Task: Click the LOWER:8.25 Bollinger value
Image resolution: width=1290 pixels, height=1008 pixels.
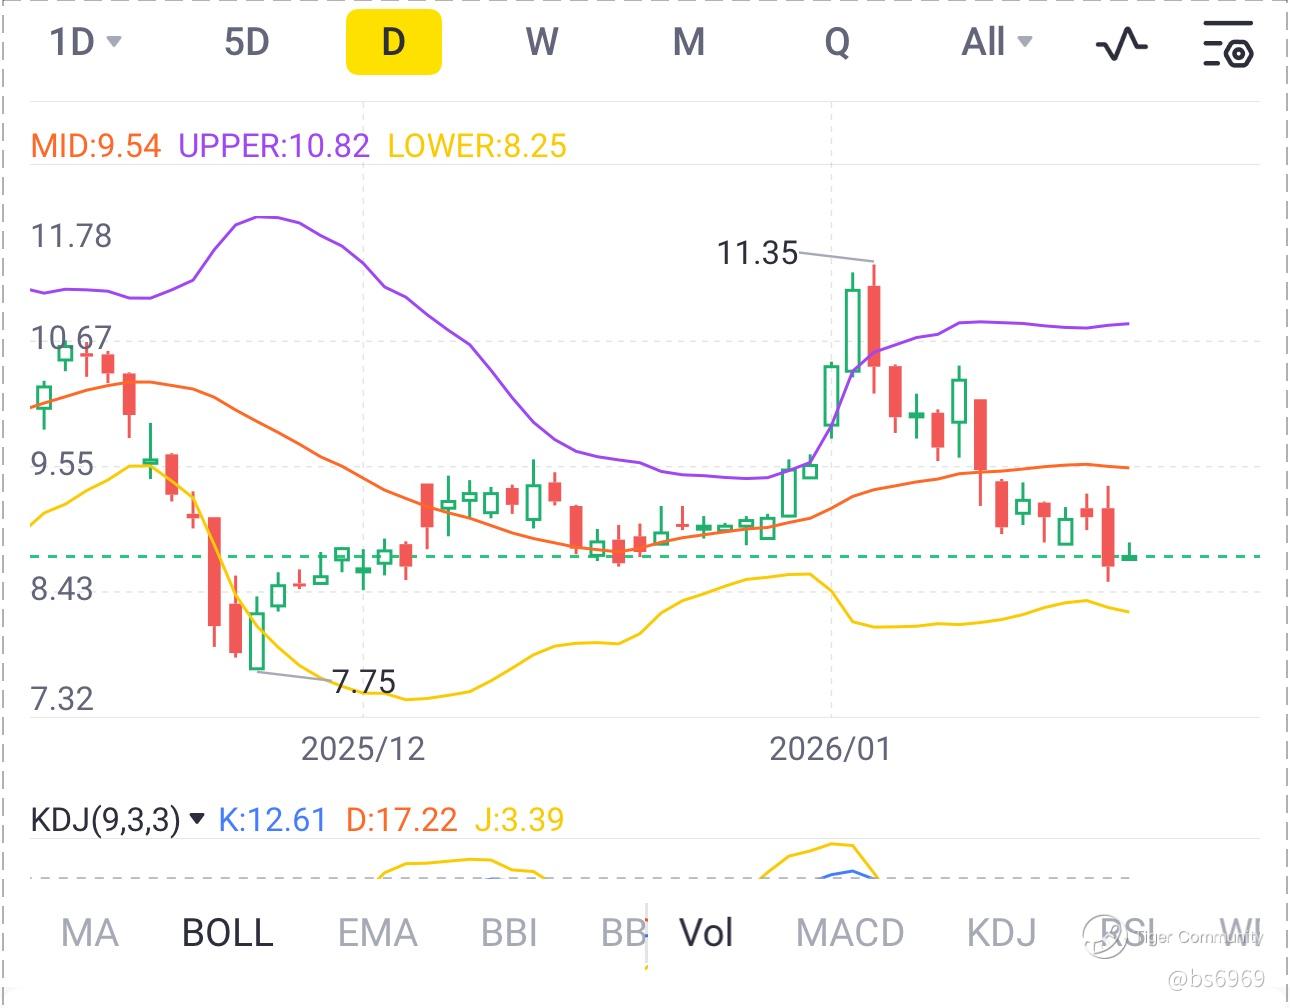Action: [477, 146]
